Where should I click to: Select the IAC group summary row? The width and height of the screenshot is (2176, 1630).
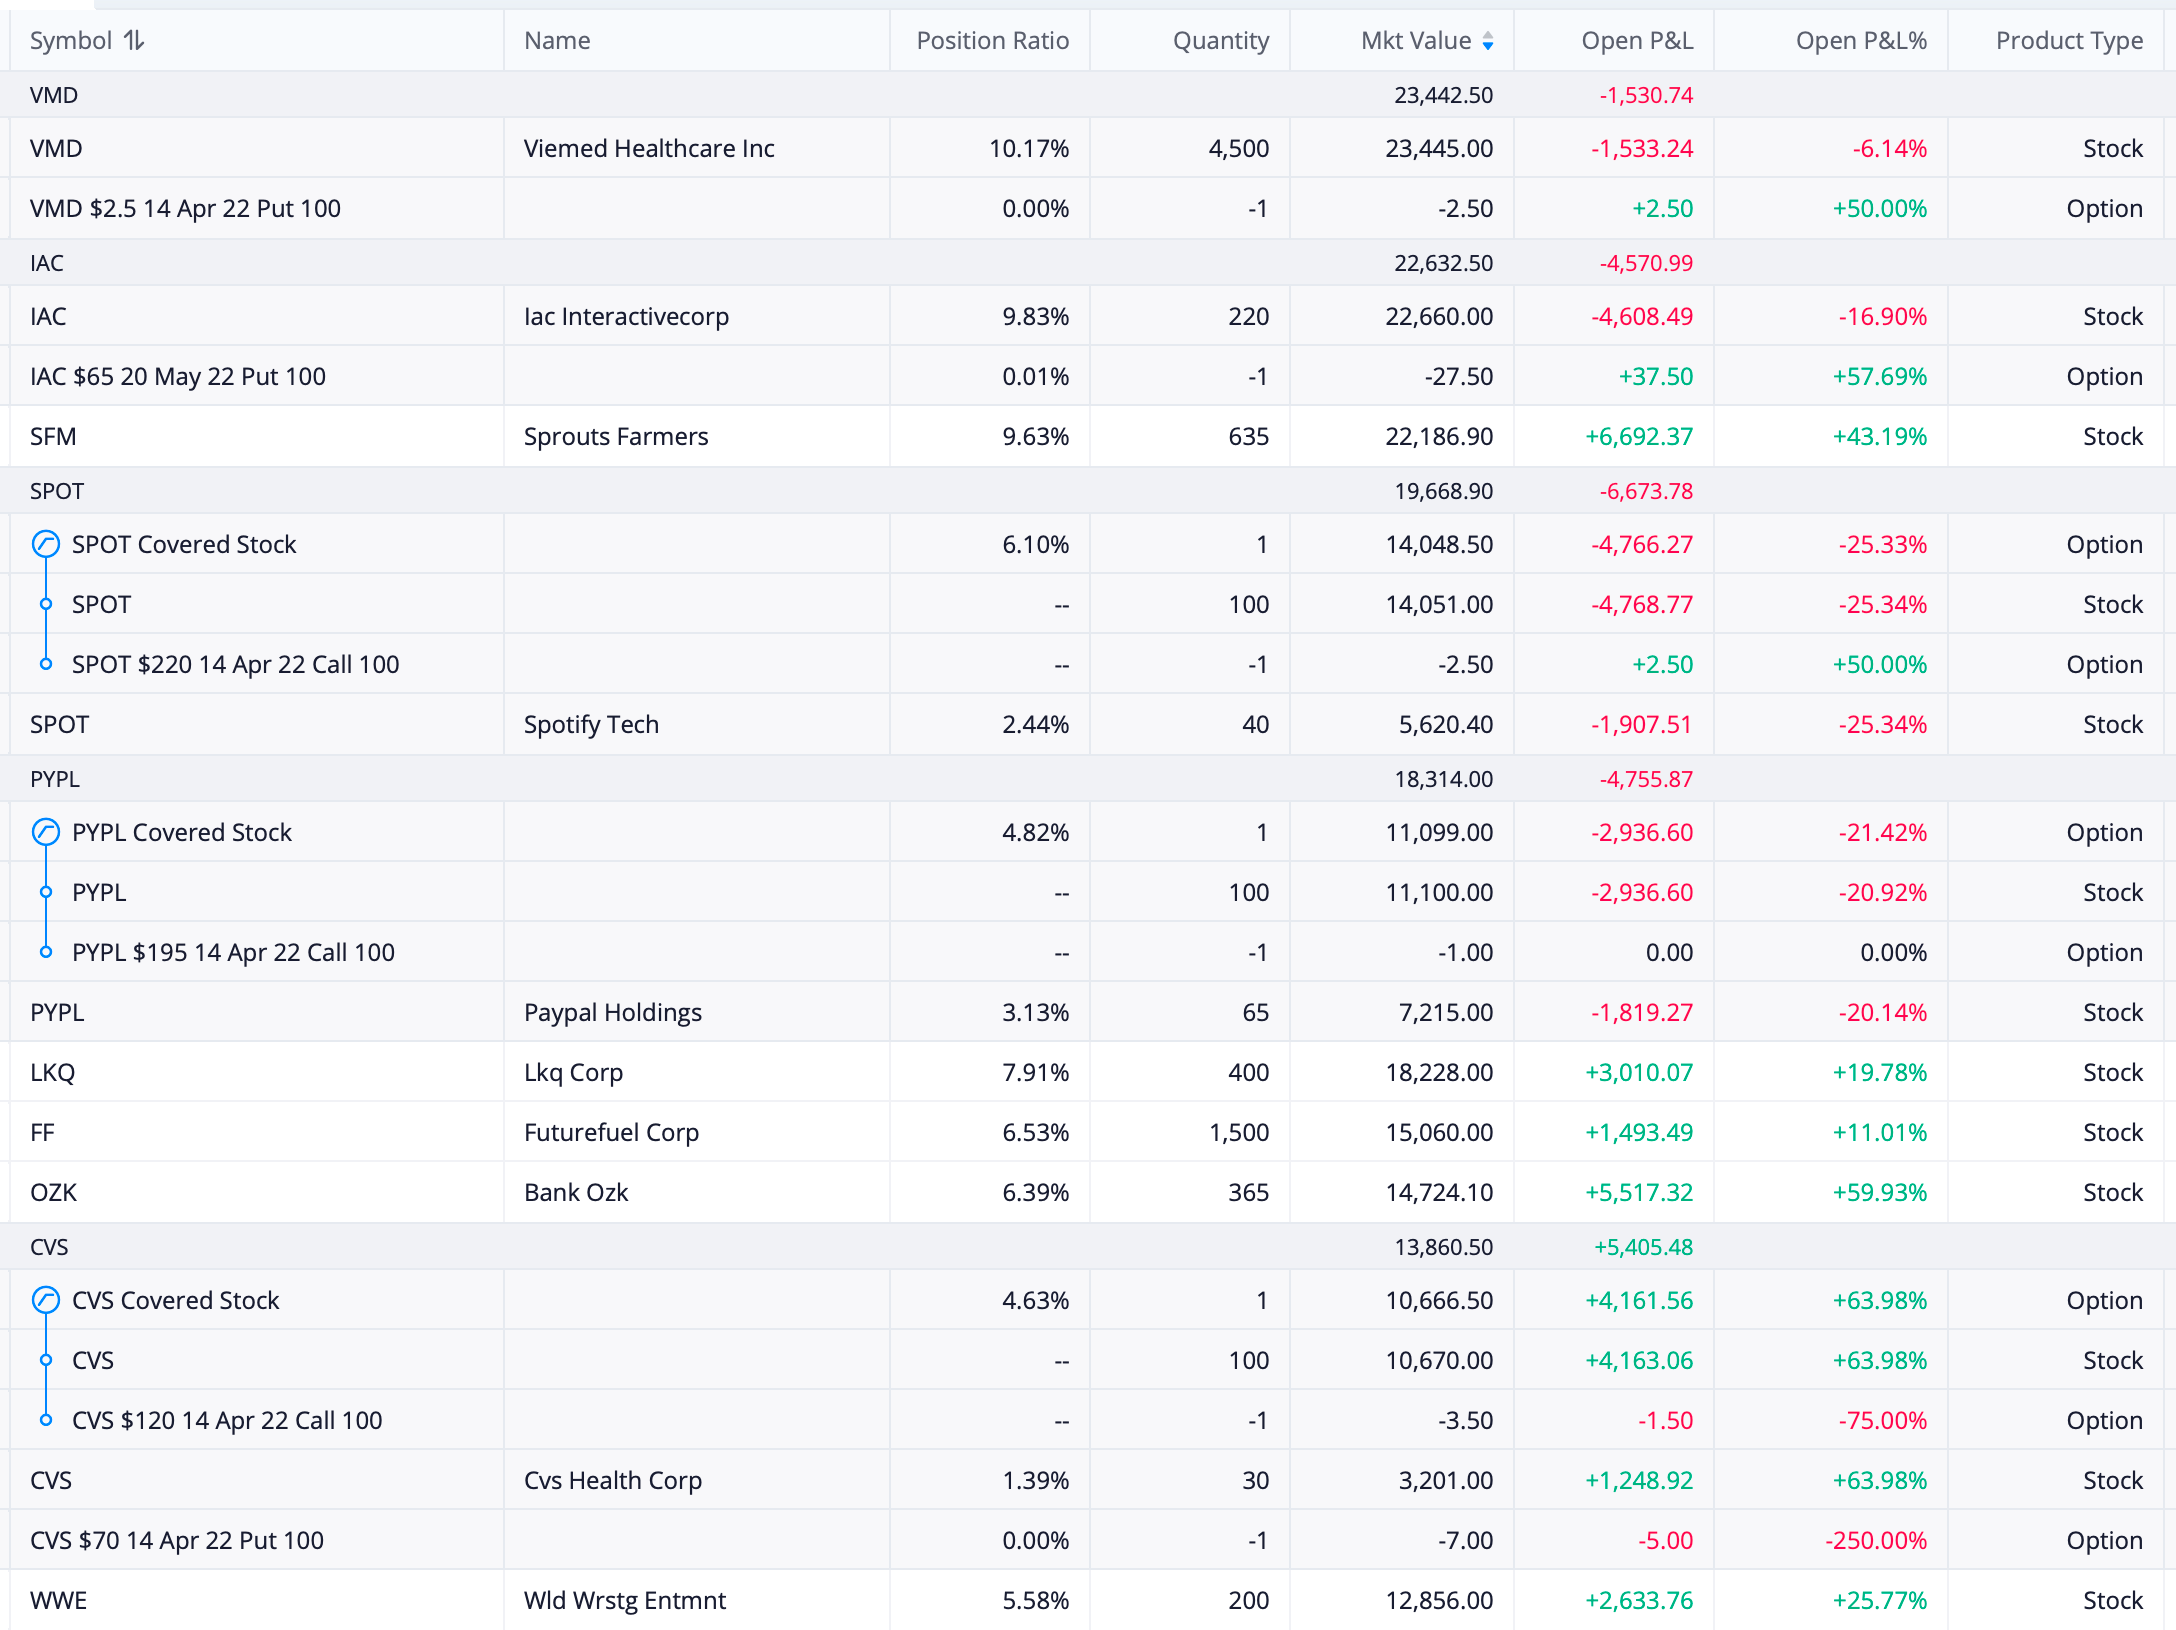1088,263
